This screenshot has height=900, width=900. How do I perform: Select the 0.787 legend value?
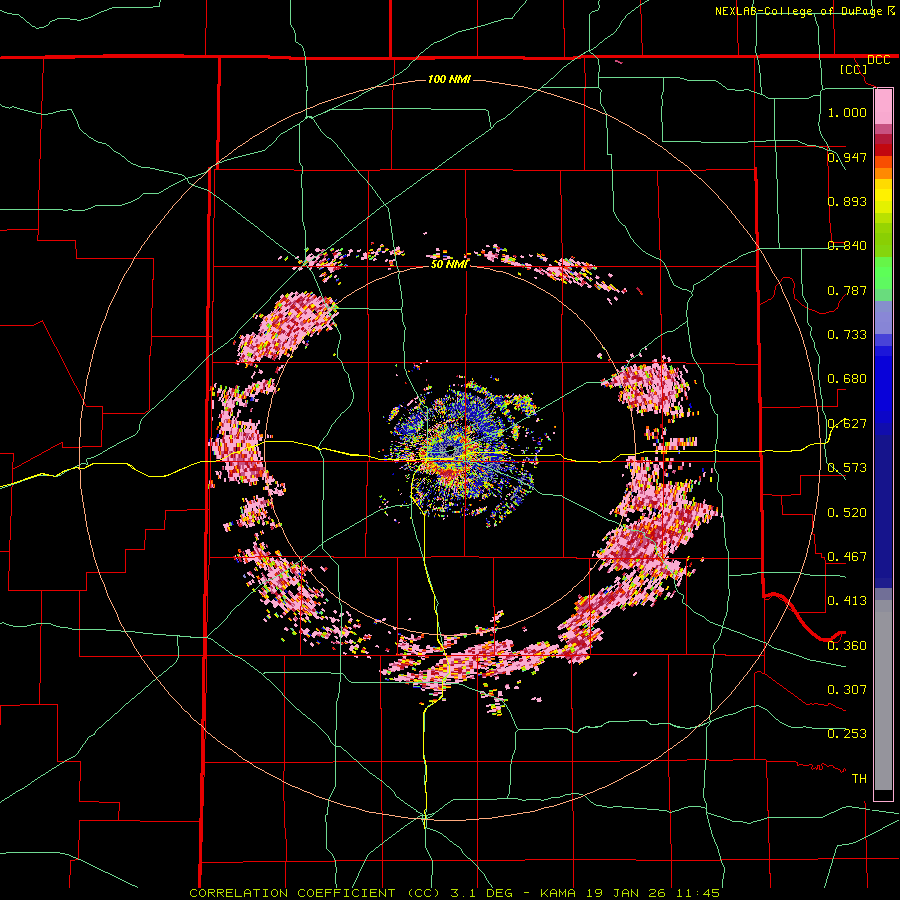847,290
